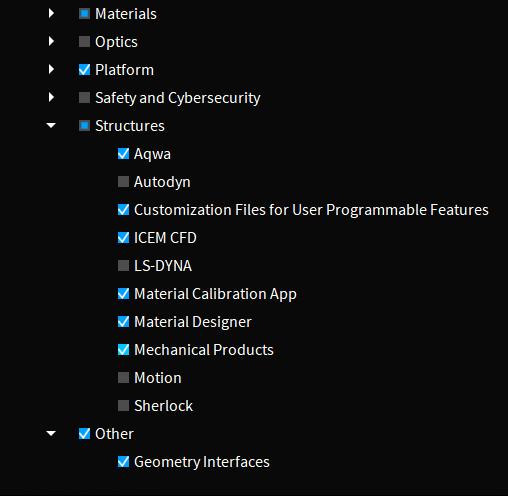Expand the Optics tree node
This screenshot has width=508, height=496.
(51, 41)
